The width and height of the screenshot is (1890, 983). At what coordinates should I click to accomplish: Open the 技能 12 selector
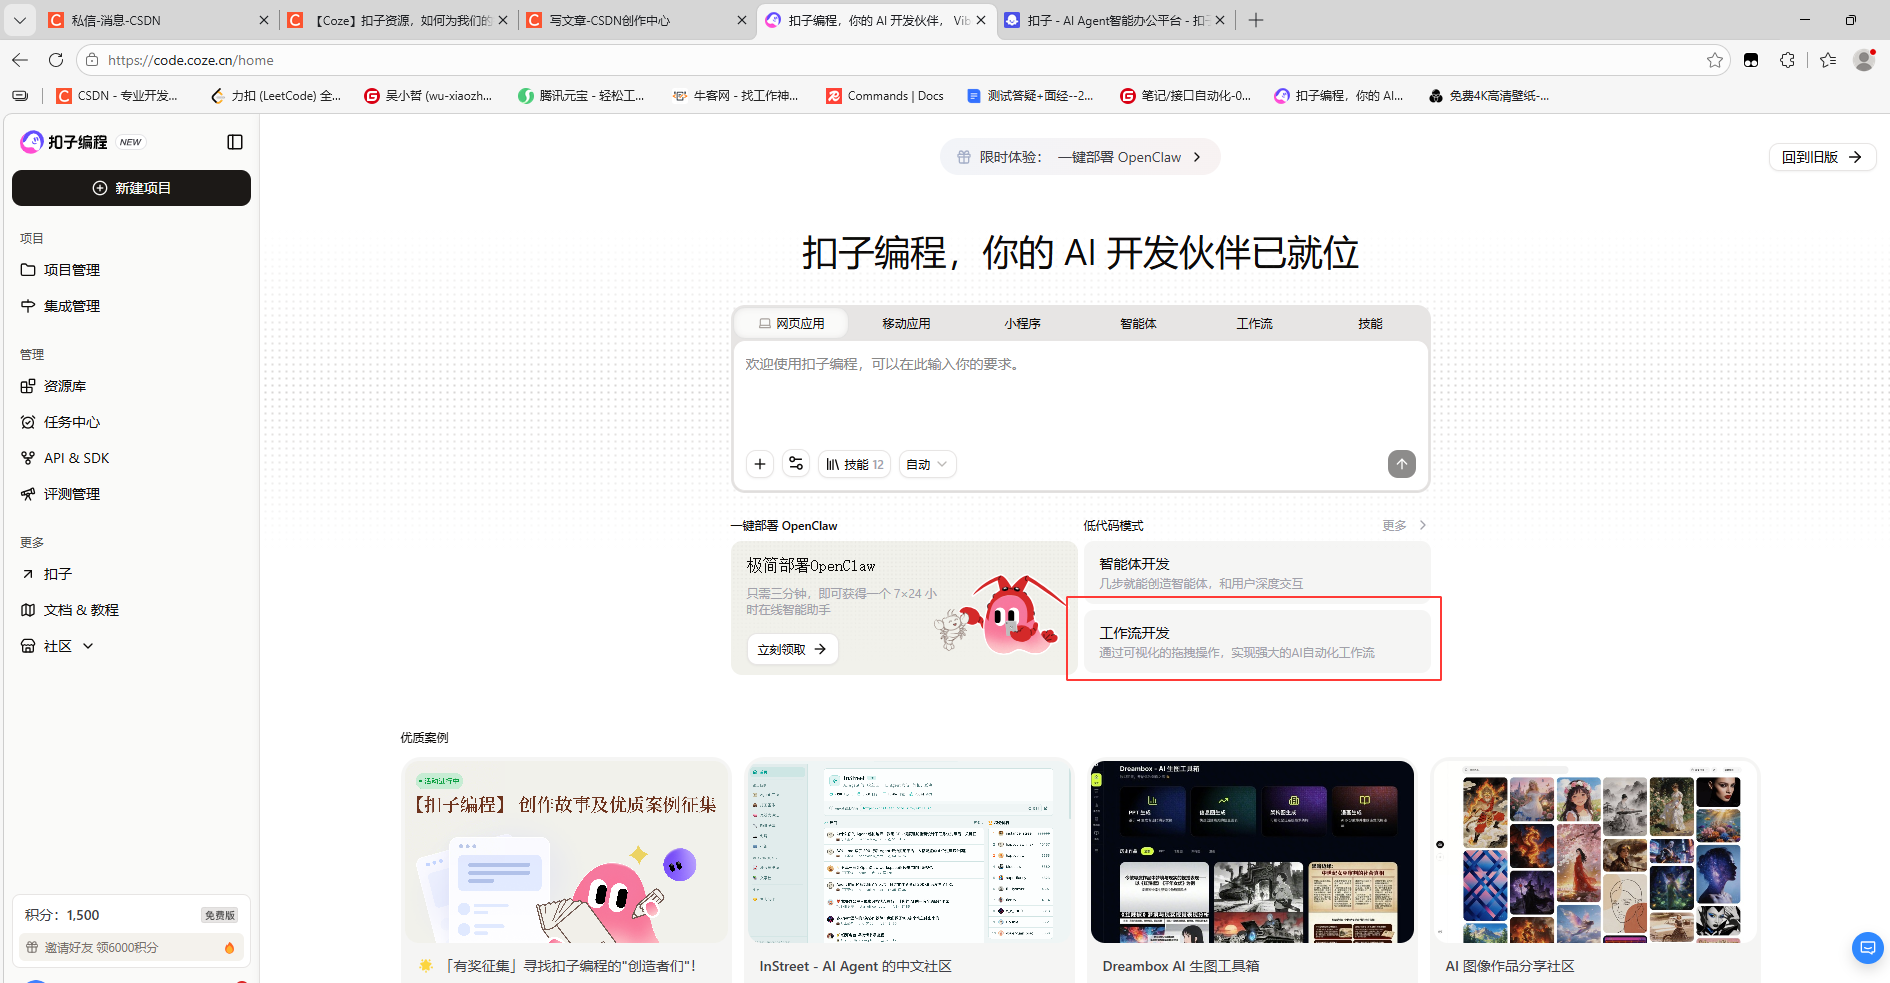[855, 464]
